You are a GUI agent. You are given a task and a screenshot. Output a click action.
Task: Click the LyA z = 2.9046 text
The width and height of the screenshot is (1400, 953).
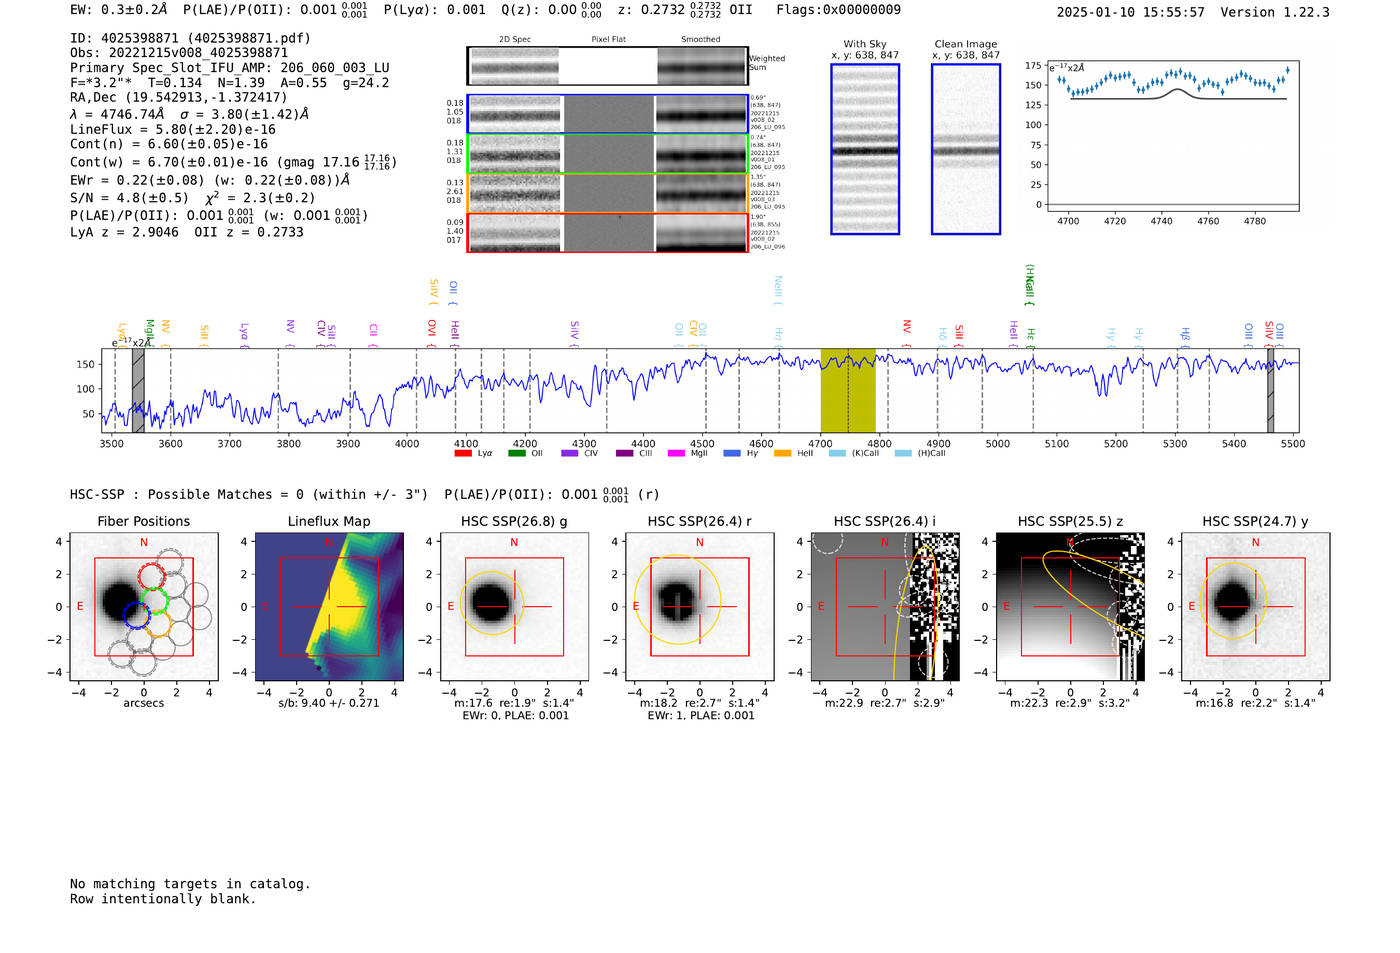125,232
